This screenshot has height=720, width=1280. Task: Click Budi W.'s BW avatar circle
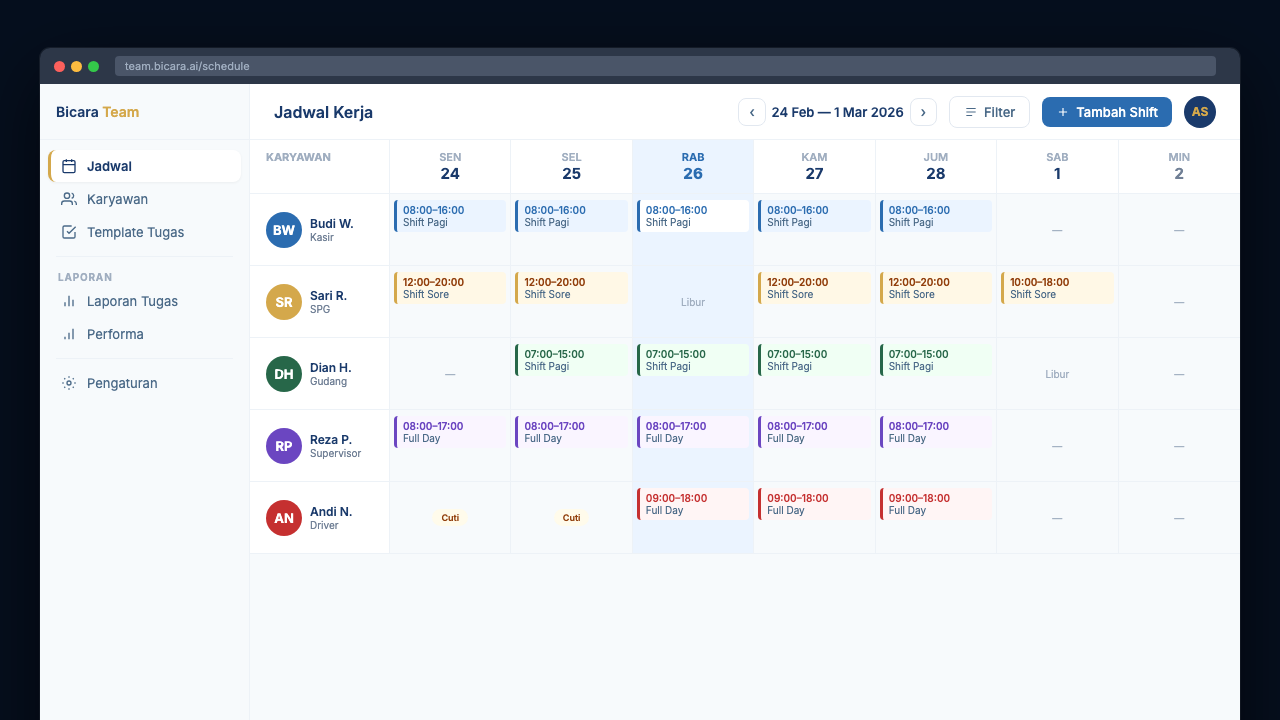coord(283,230)
